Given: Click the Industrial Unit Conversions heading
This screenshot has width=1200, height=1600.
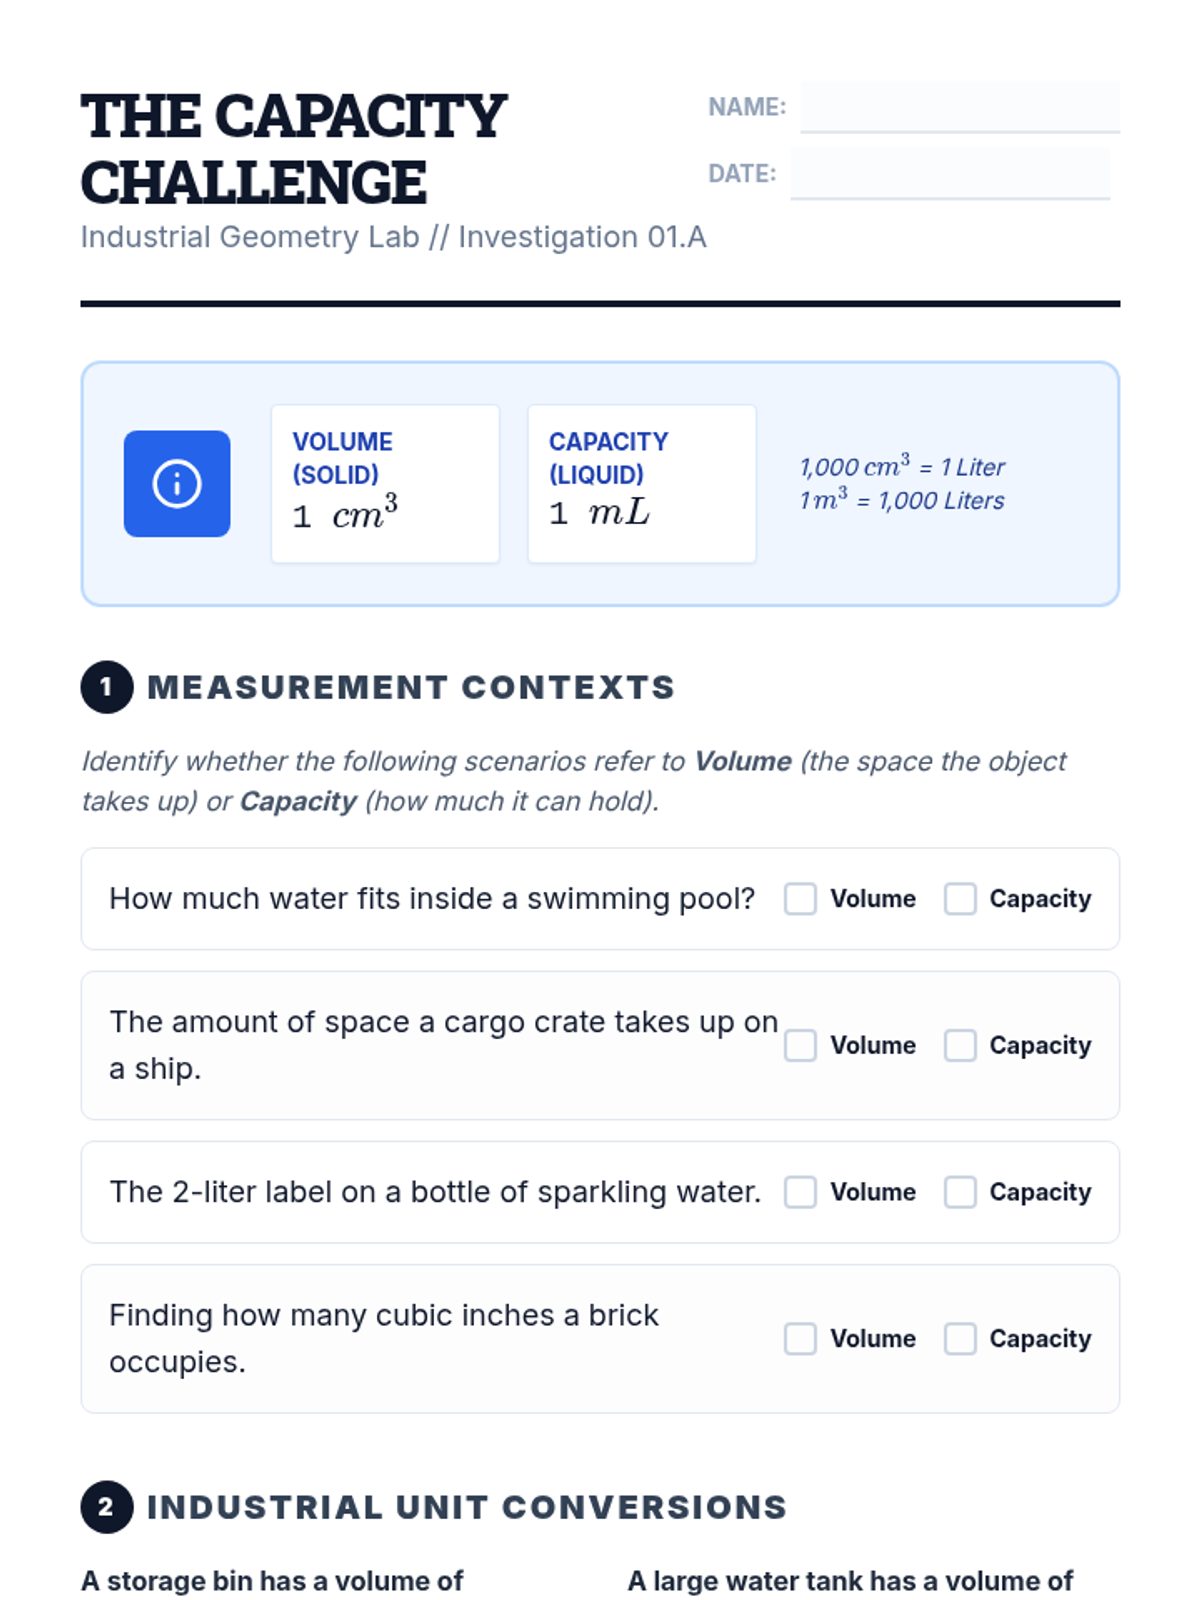Looking at the screenshot, I should click(467, 1508).
